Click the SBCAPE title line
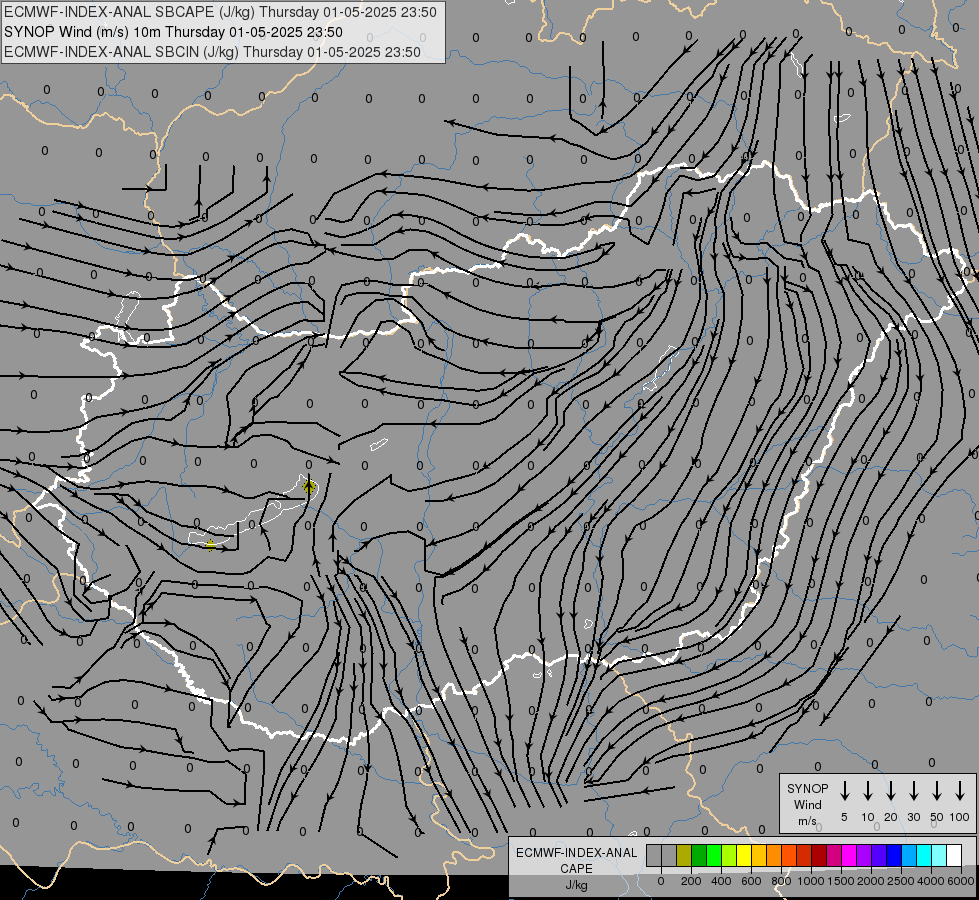Screen dimensions: 979x900 (220, 12)
